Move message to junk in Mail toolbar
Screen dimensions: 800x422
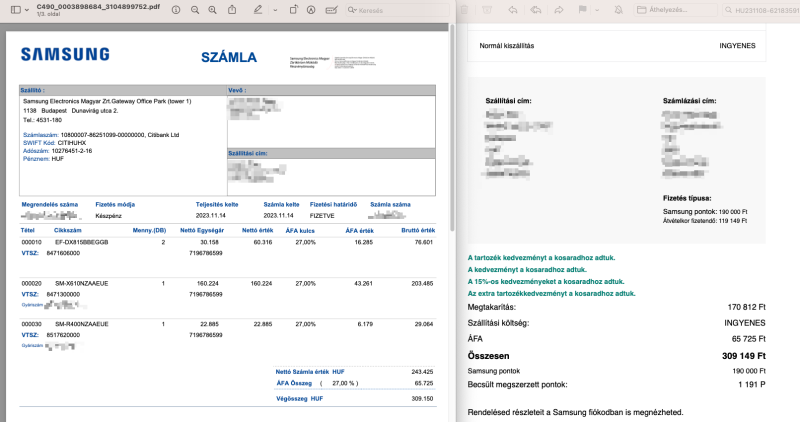tap(487, 10)
